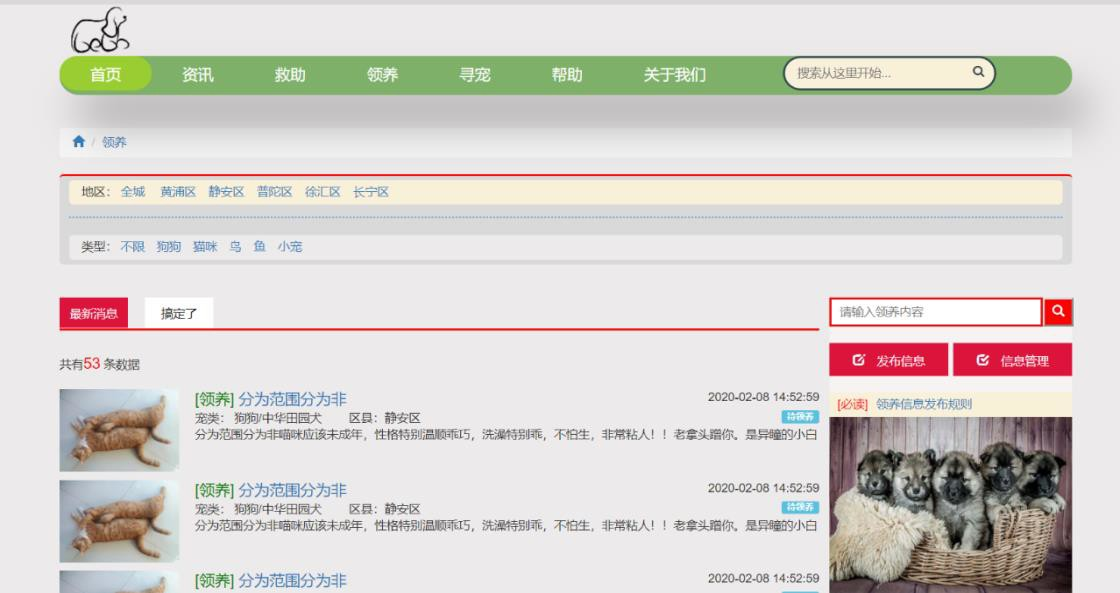This screenshot has width=1120, height=593.
Task: Click the first listing's 狗狗/中华田园犬 text
Action: 279,417
